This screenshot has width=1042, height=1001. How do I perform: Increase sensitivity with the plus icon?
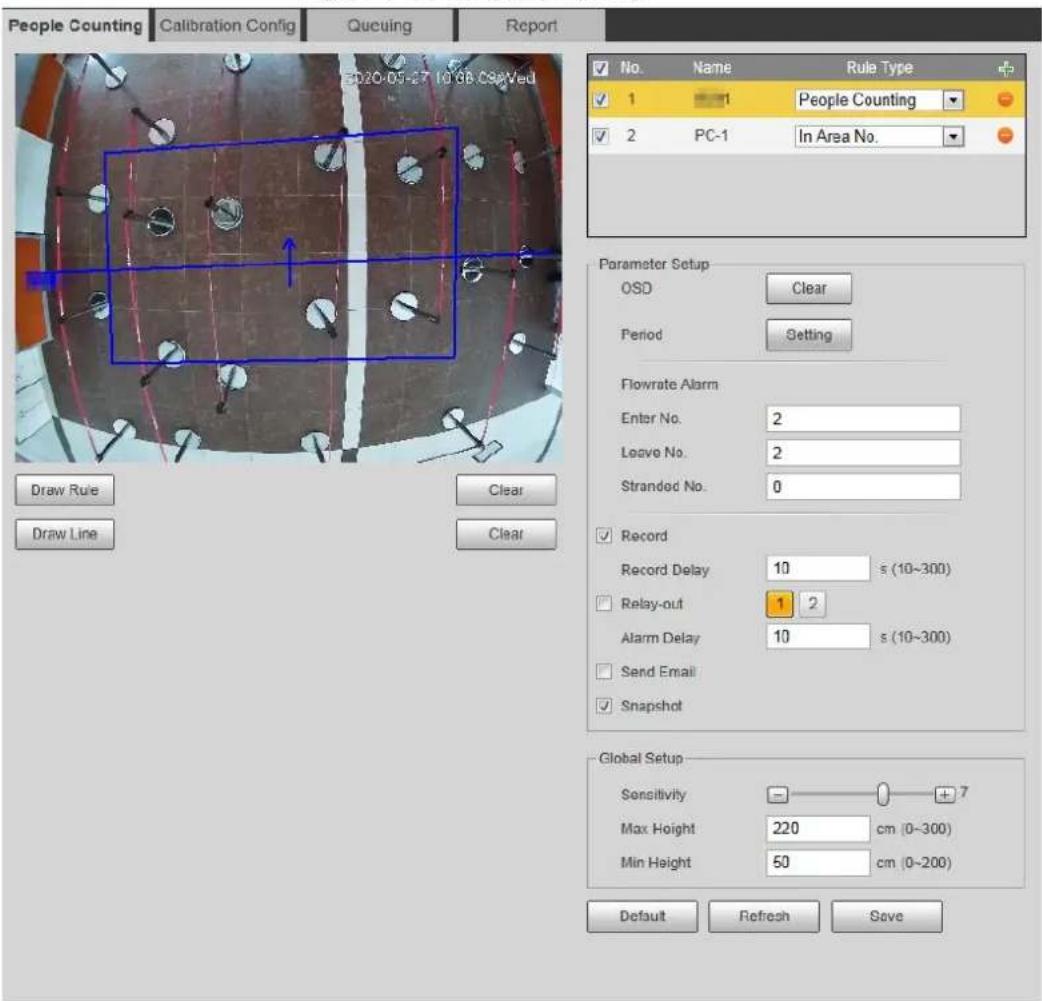coord(944,795)
